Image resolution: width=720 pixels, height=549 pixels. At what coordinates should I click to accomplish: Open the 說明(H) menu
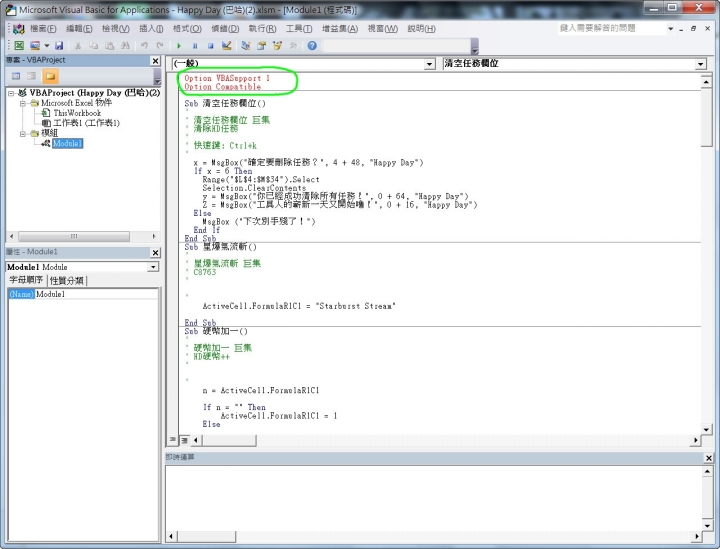pyautogui.click(x=421, y=28)
